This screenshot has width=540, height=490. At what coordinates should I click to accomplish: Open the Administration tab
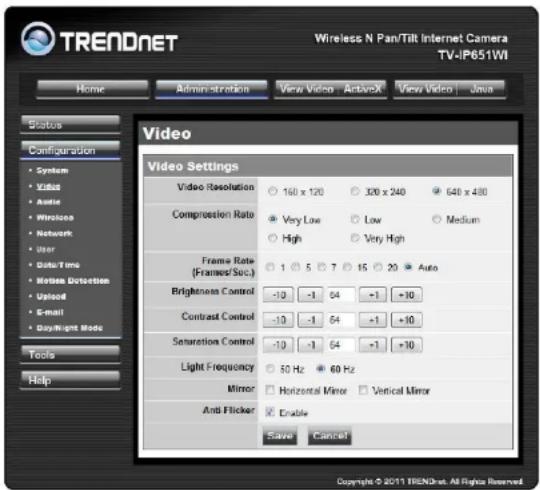click(x=212, y=89)
